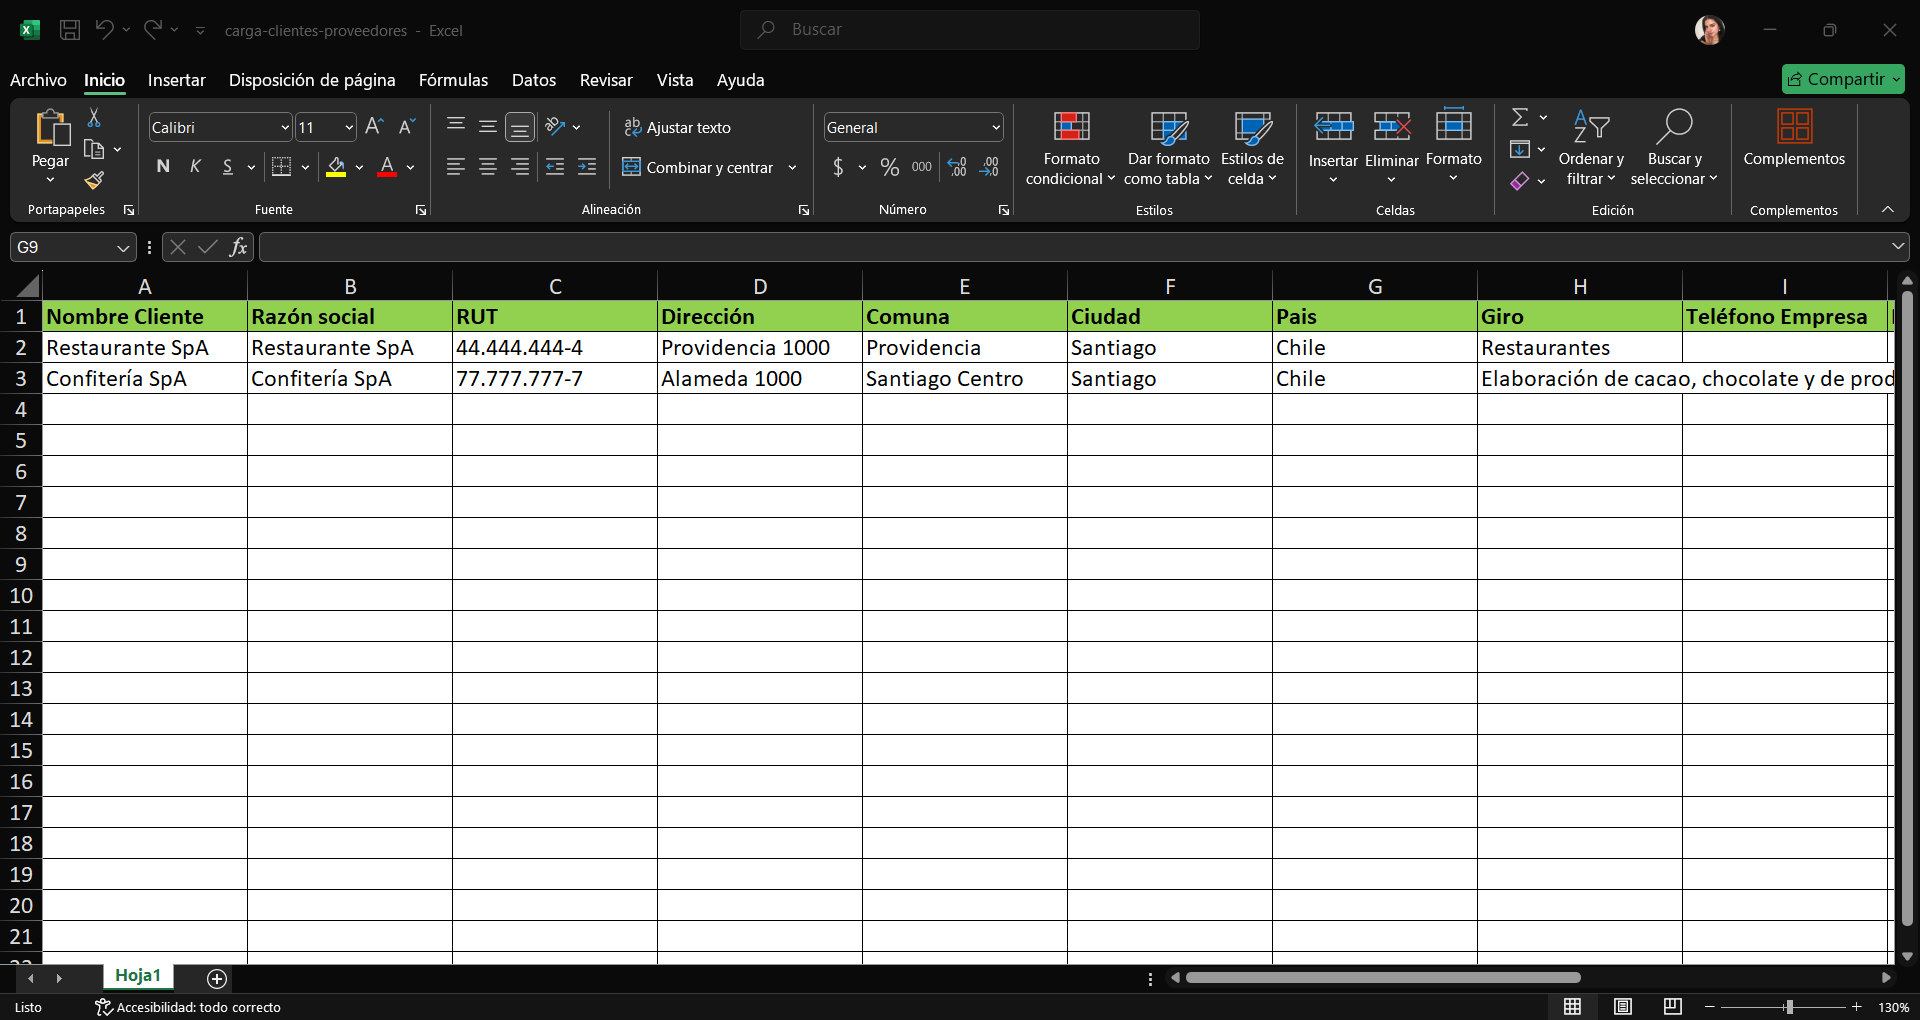
Task: Open the General number format dropdown
Action: pyautogui.click(x=996, y=127)
